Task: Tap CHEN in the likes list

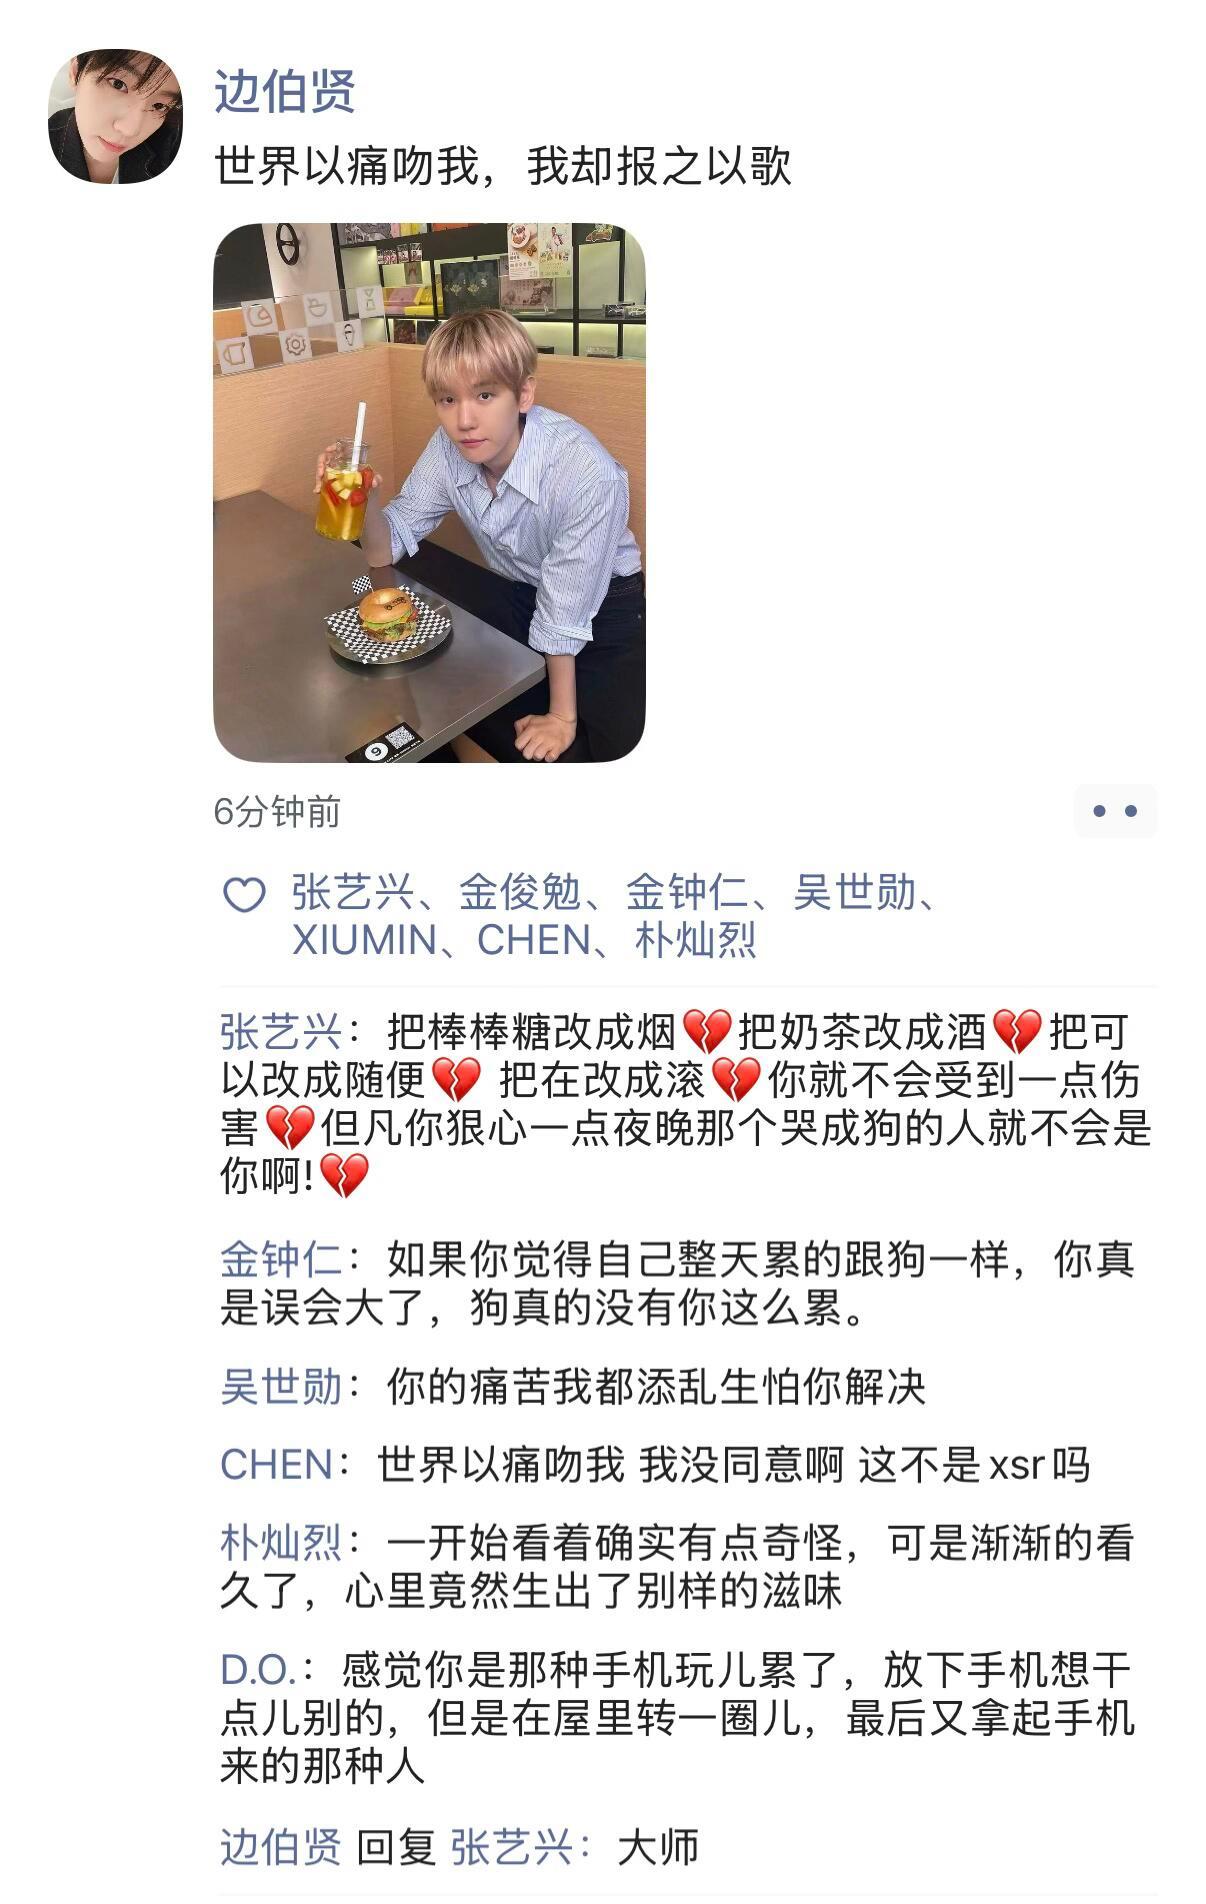Action: click(x=534, y=940)
